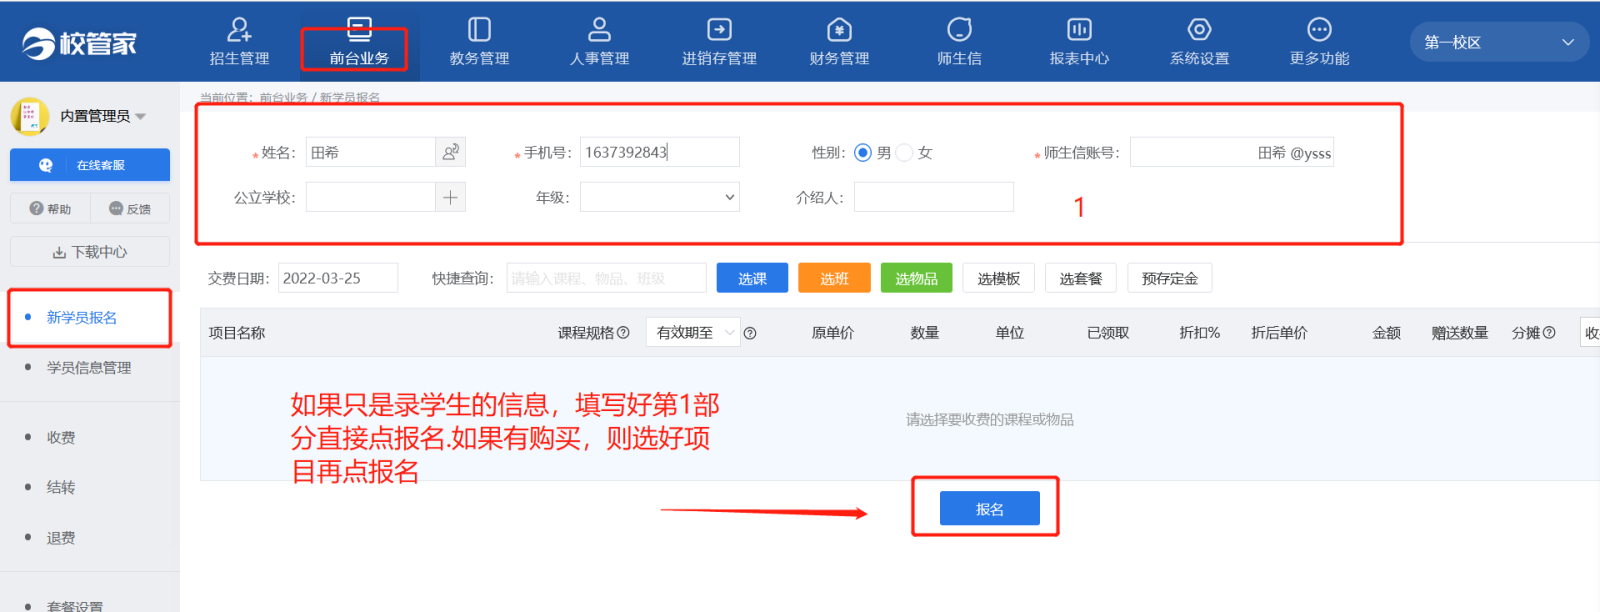Click 原单价 column header
The image size is (1600, 612).
tap(832, 333)
